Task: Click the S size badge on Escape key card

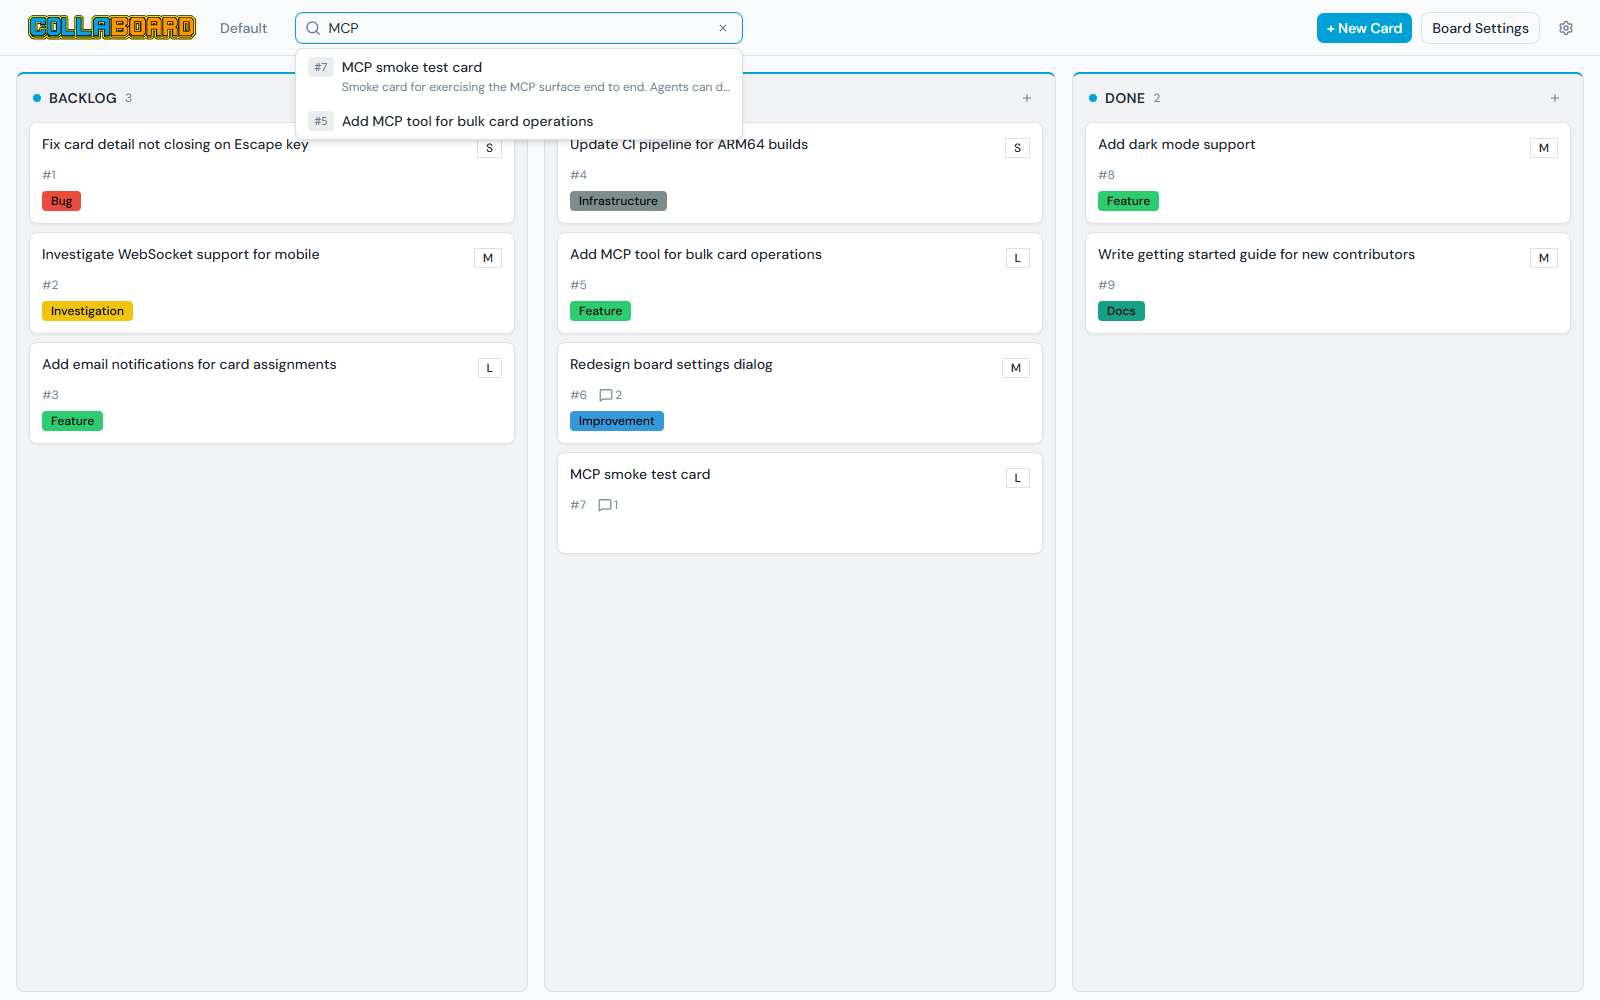Action: point(489,148)
